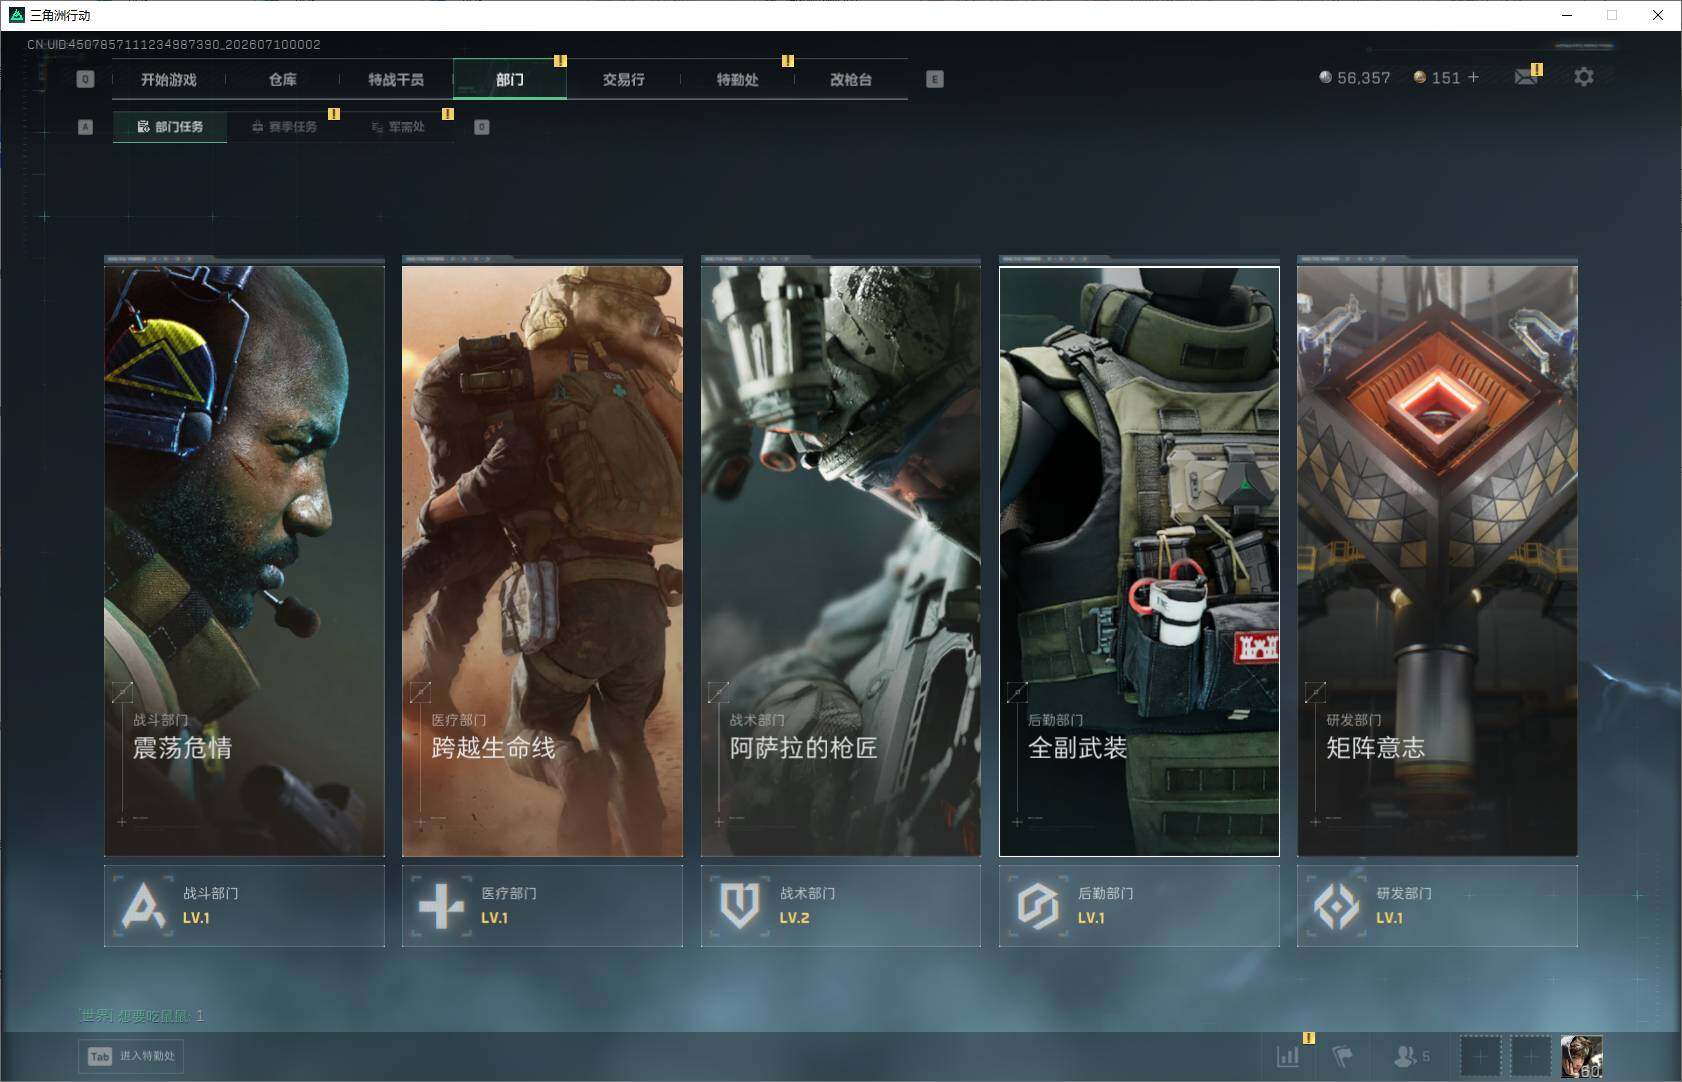
Task: Open the friends list icon
Action: coord(1411,1056)
